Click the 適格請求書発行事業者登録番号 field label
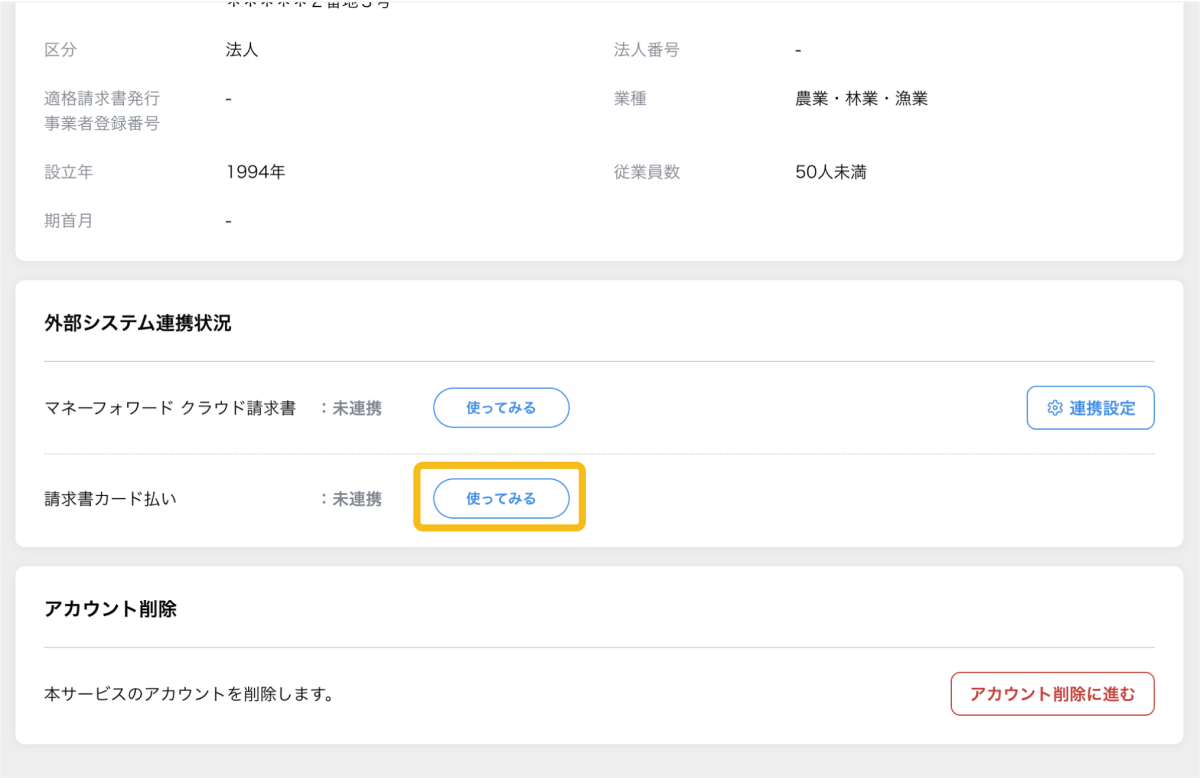The width and height of the screenshot is (1200, 778). click(102, 111)
